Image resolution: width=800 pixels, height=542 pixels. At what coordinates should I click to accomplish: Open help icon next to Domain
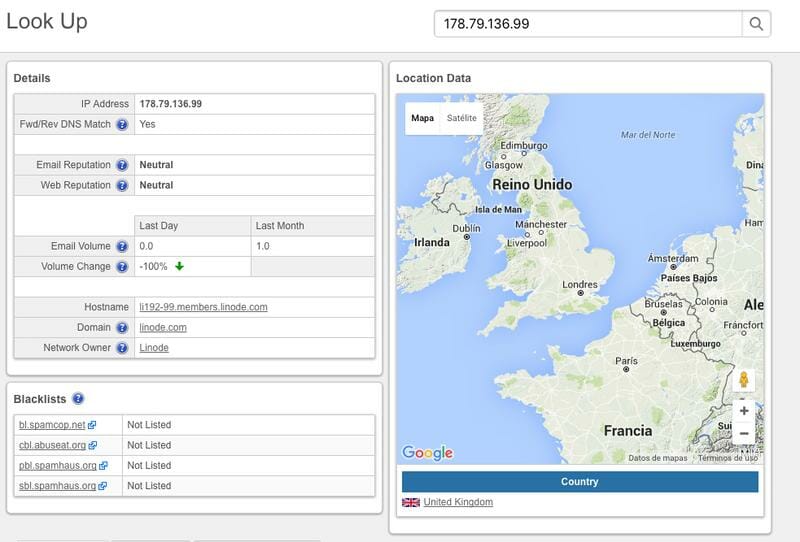(x=122, y=328)
